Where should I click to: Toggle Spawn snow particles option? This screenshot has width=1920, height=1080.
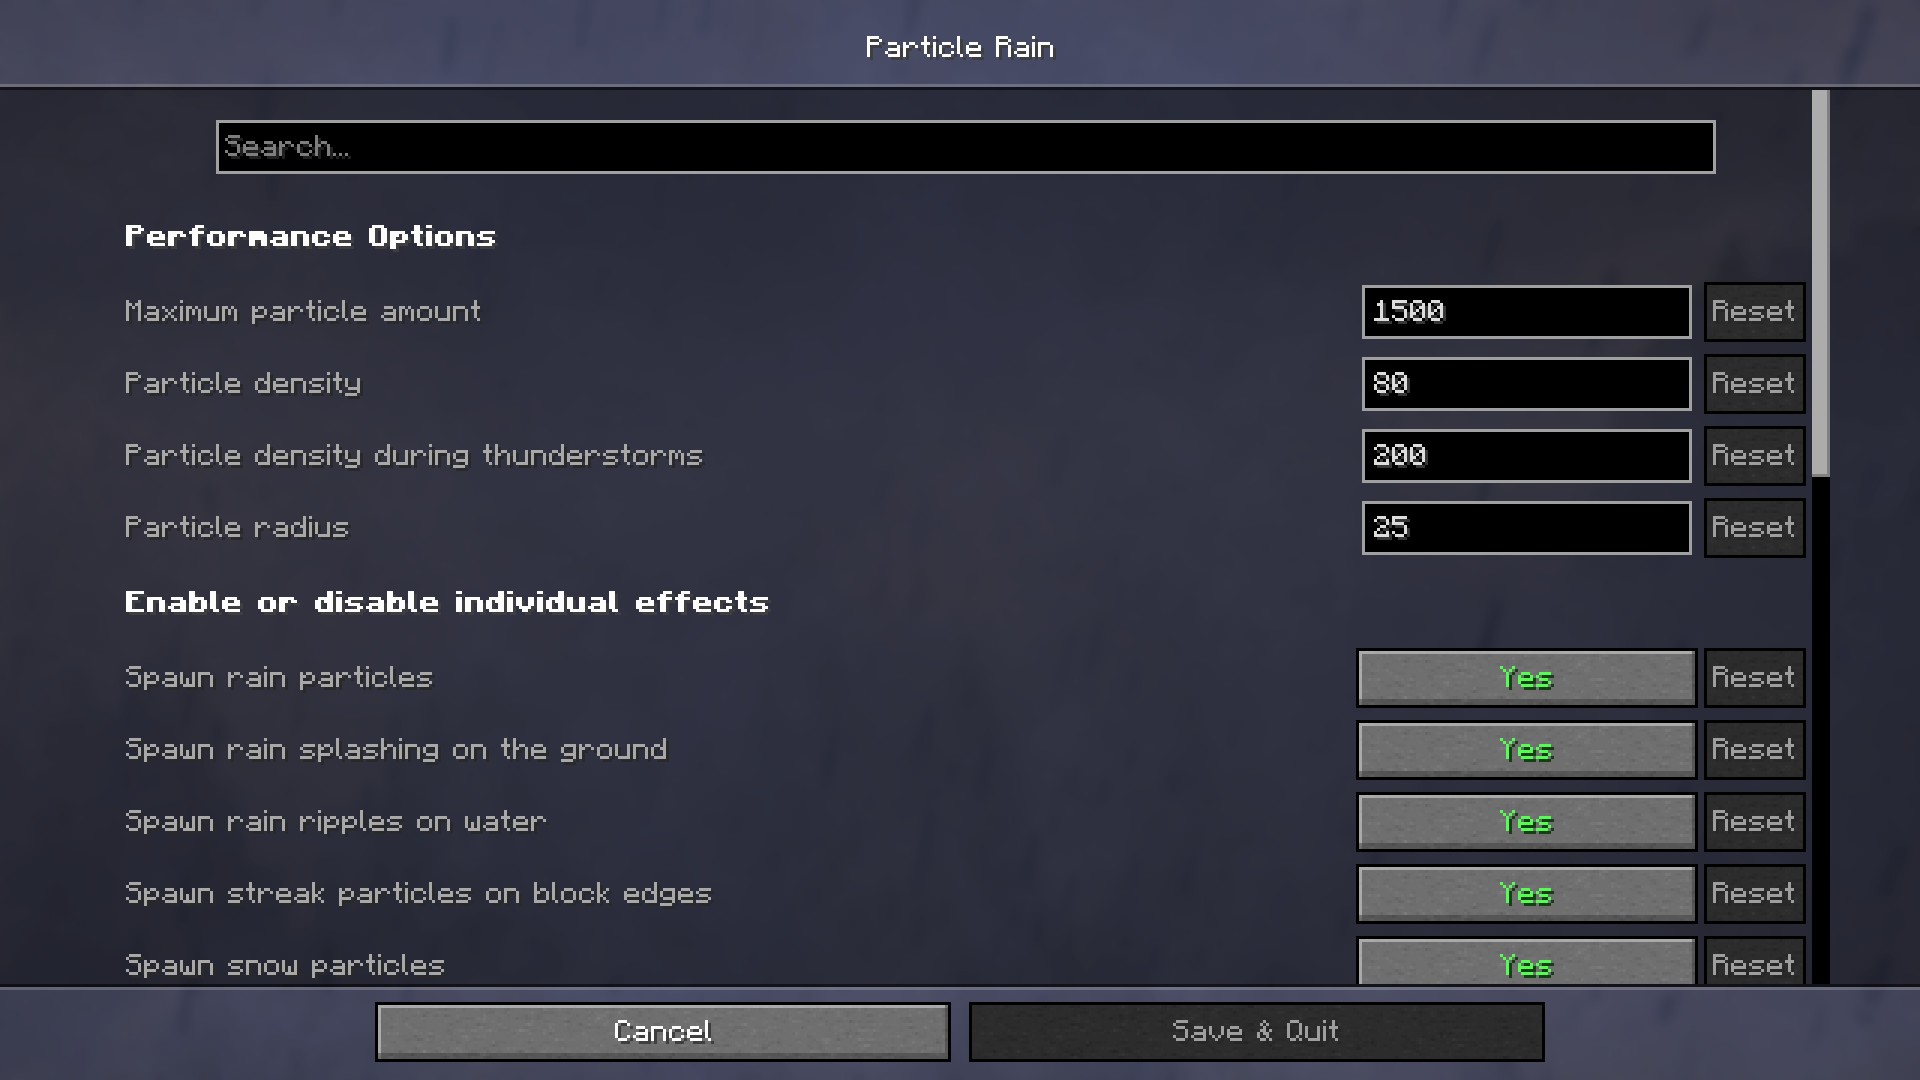click(1526, 961)
